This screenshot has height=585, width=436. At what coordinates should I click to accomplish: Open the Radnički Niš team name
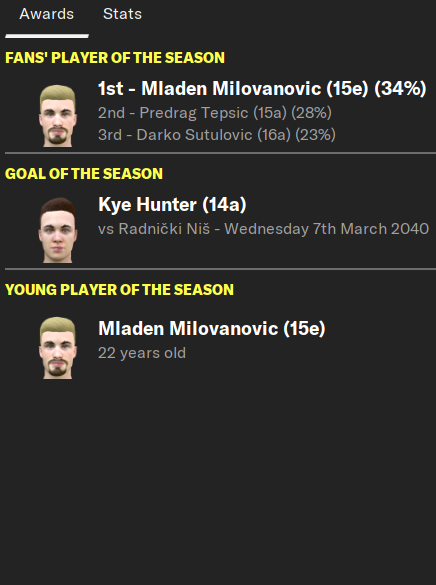click(164, 229)
